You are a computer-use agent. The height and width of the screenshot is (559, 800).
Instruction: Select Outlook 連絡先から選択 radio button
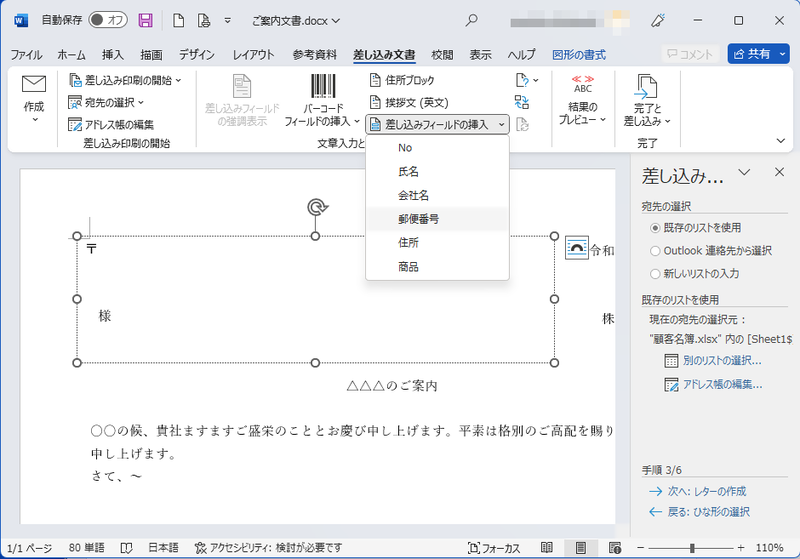[x=655, y=251]
